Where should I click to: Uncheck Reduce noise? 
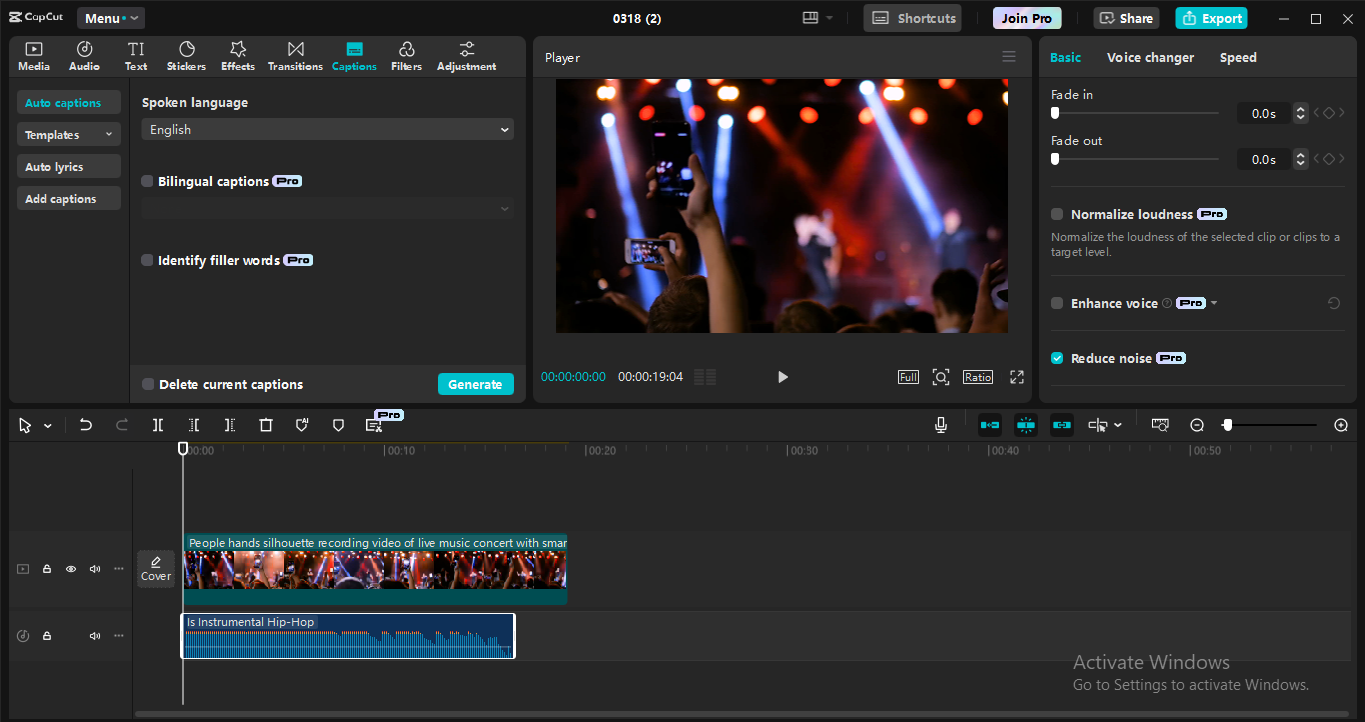point(1056,357)
